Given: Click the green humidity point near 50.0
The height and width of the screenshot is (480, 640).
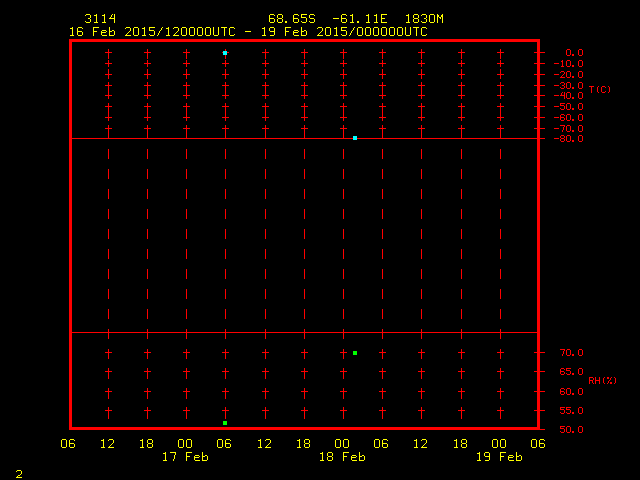Looking at the screenshot, I should (x=225, y=423).
